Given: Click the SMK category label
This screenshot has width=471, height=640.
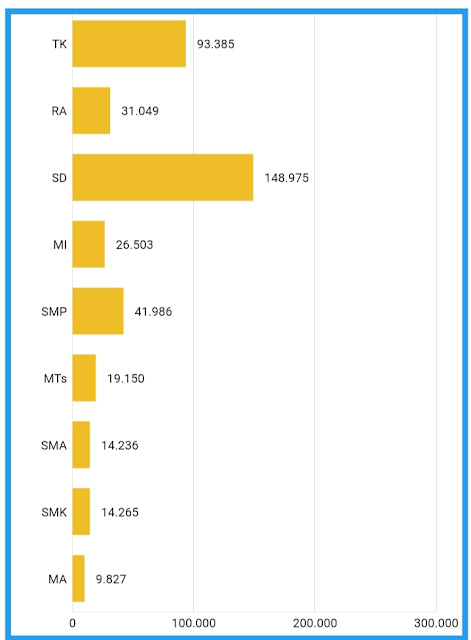Looking at the screenshot, I should pyautogui.click(x=54, y=512).
